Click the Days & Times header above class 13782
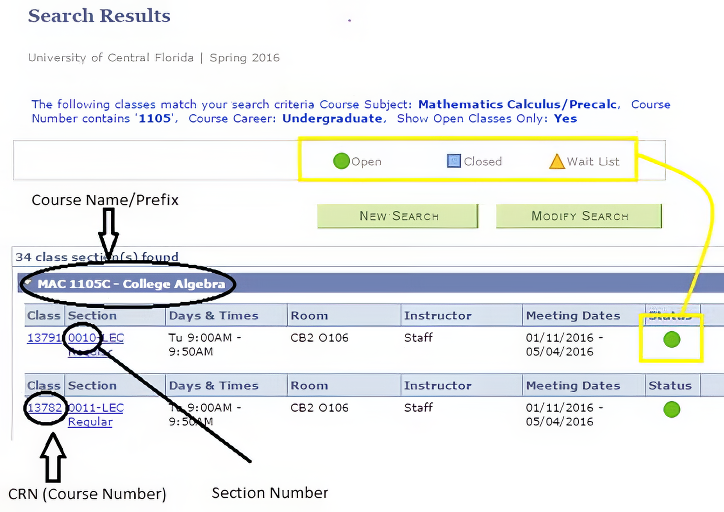Viewport: 724px width, 512px height. click(213, 385)
